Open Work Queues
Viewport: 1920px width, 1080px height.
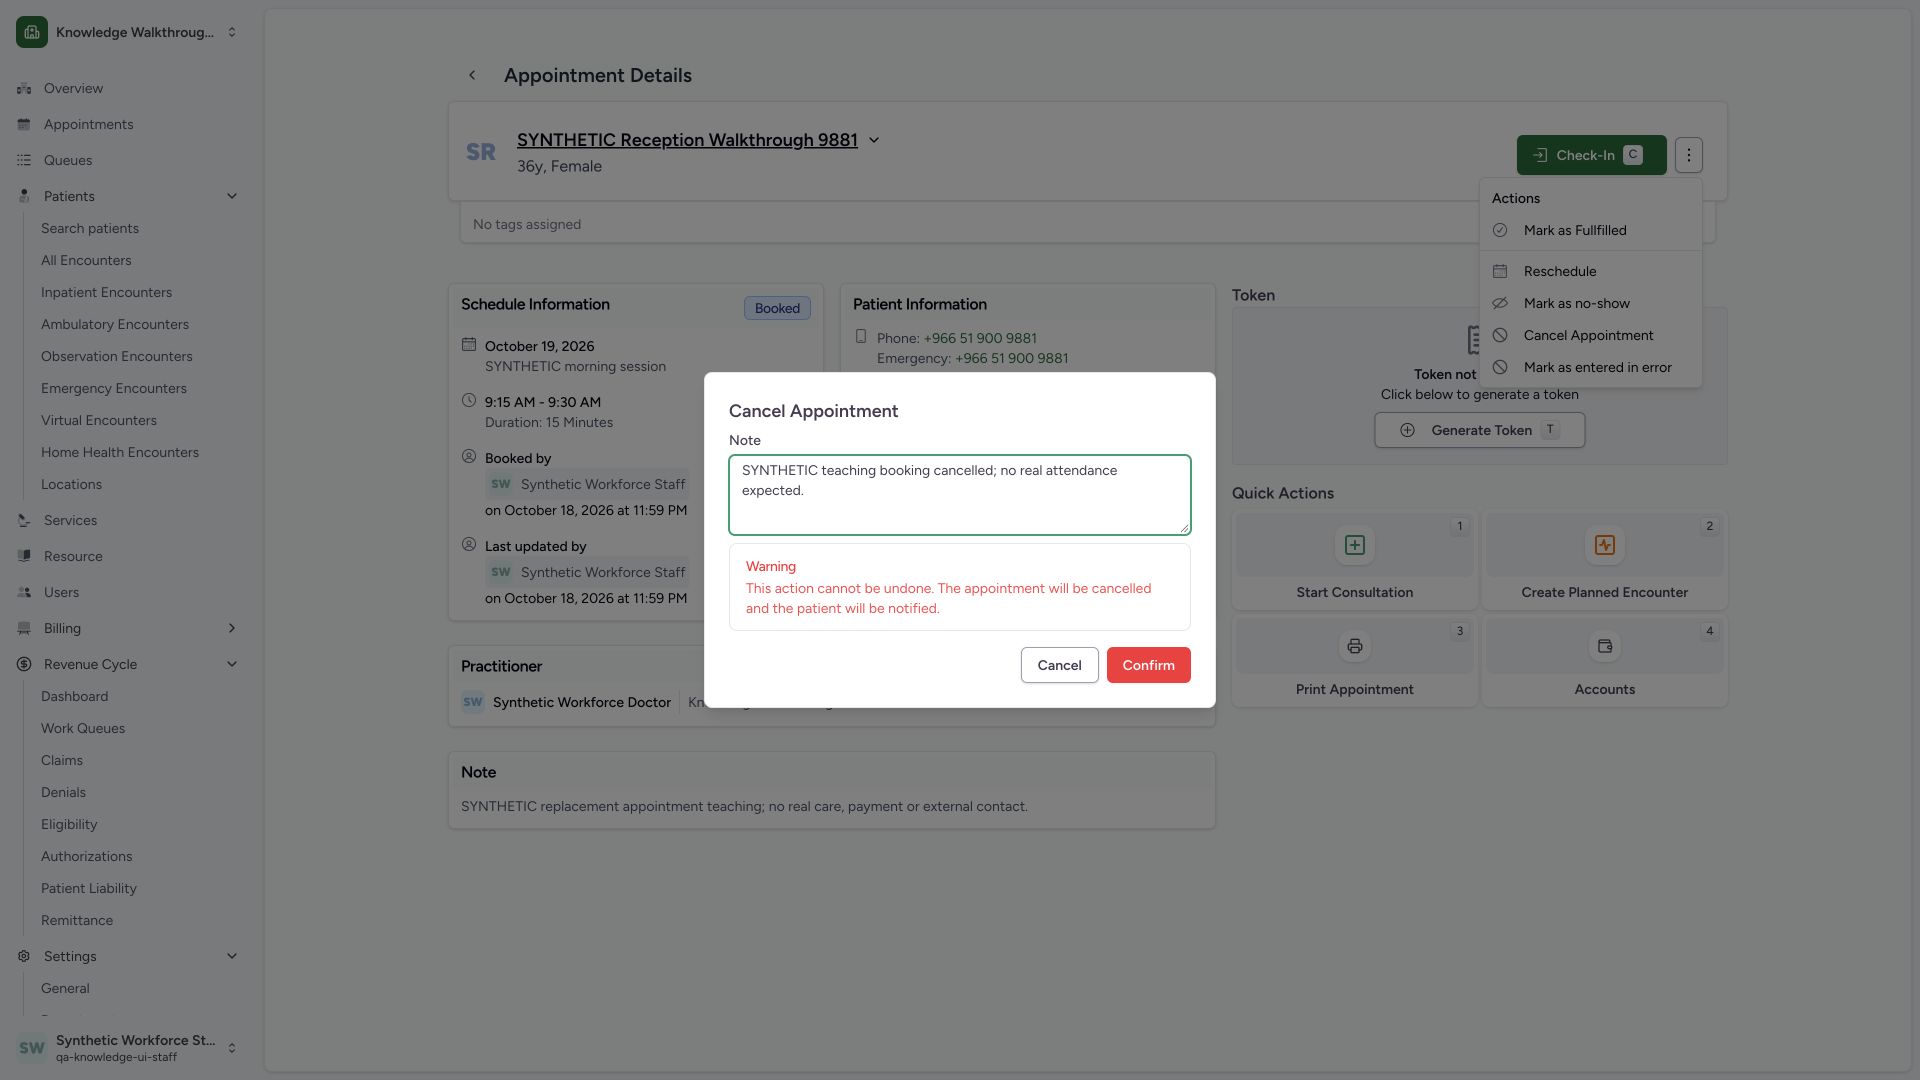pos(83,728)
